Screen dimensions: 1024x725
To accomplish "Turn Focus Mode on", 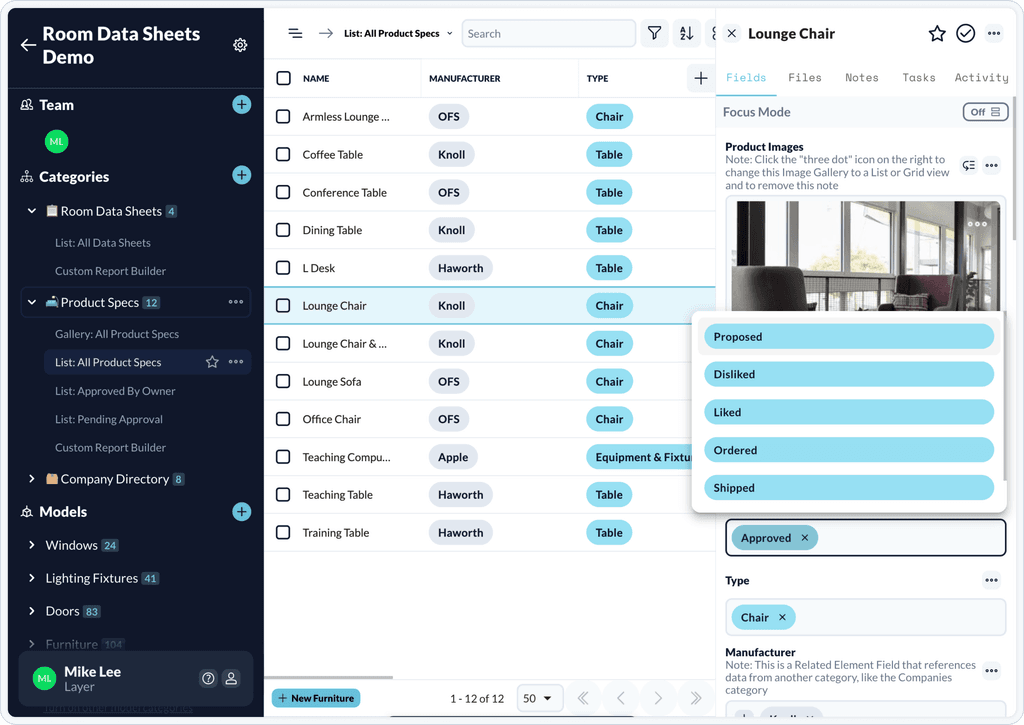I will [985, 112].
